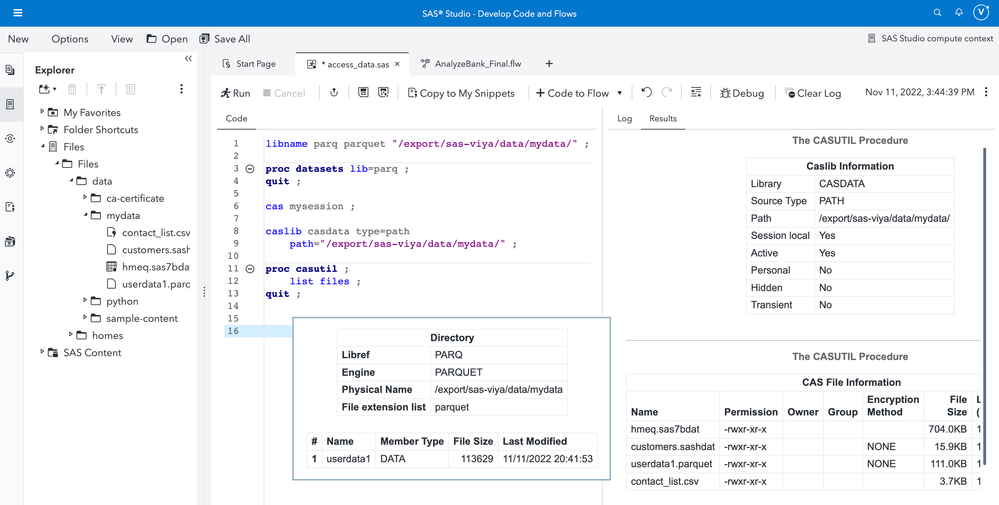Click Save All in the menu bar
Viewport: 999px width, 505px height.
click(x=224, y=39)
